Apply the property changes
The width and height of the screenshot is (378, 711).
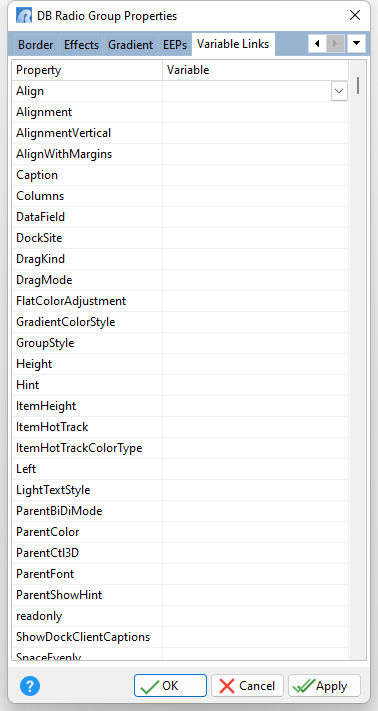pyautogui.click(x=324, y=686)
